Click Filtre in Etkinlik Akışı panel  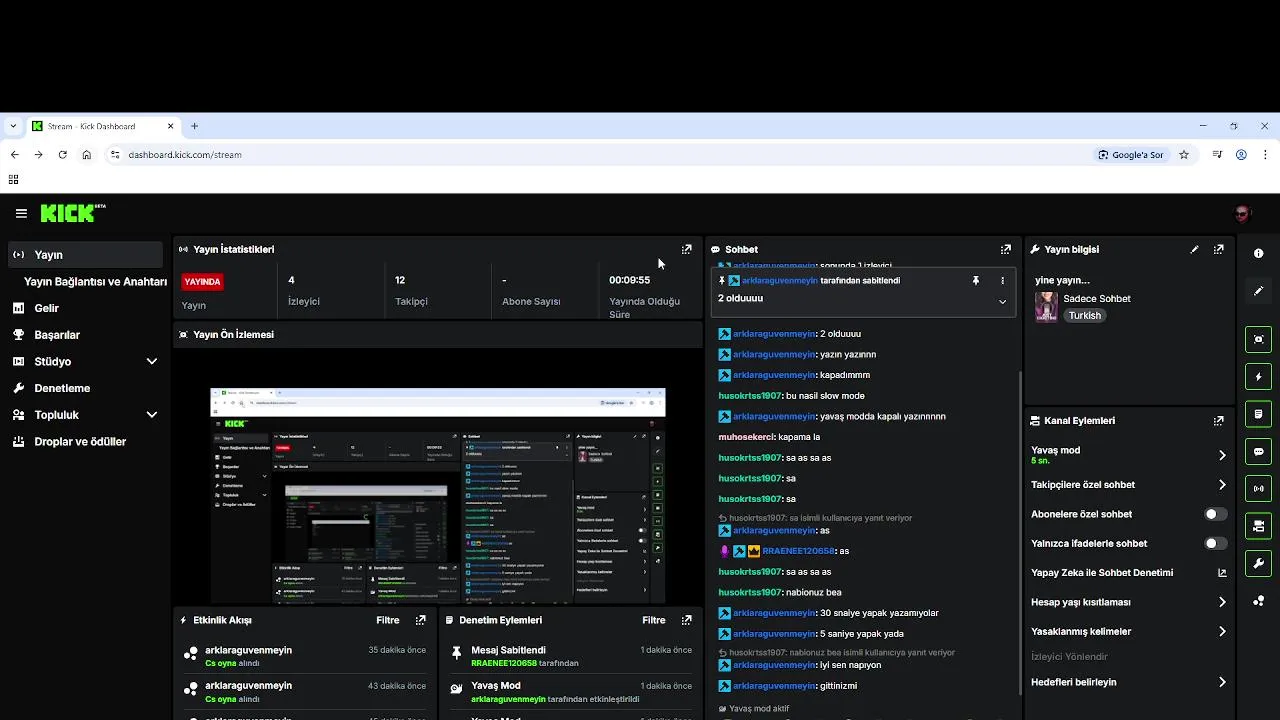pos(388,620)
